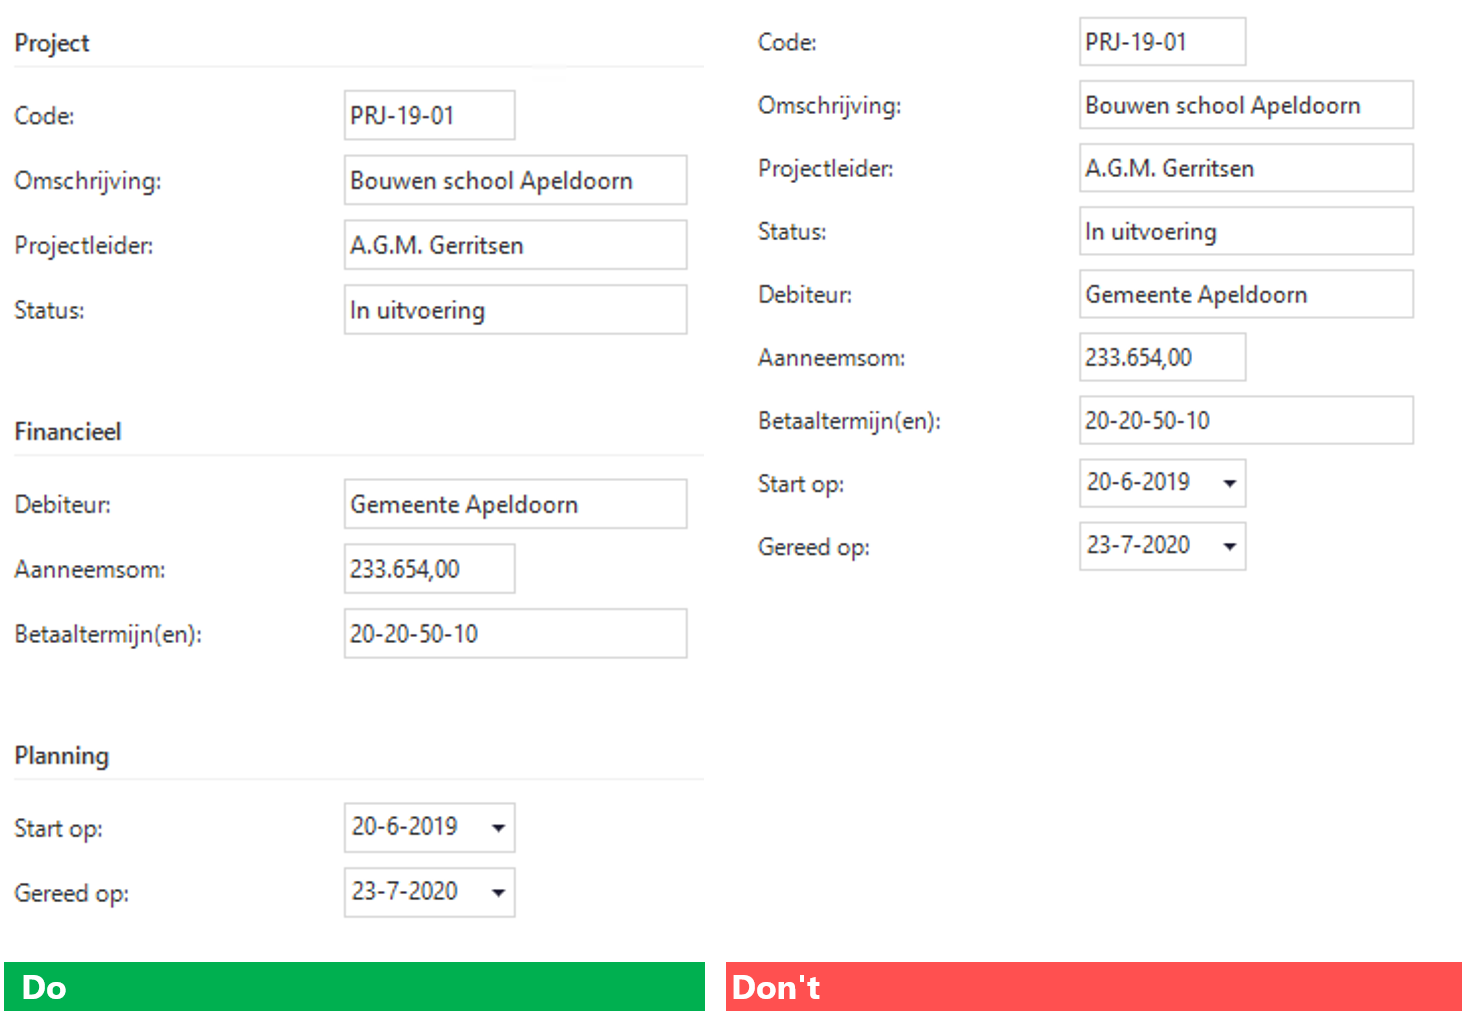This screenshot has height=1015, width=1466.
Task: Select the Omschrijving field in the Don't example
Action: (1246, 105)
